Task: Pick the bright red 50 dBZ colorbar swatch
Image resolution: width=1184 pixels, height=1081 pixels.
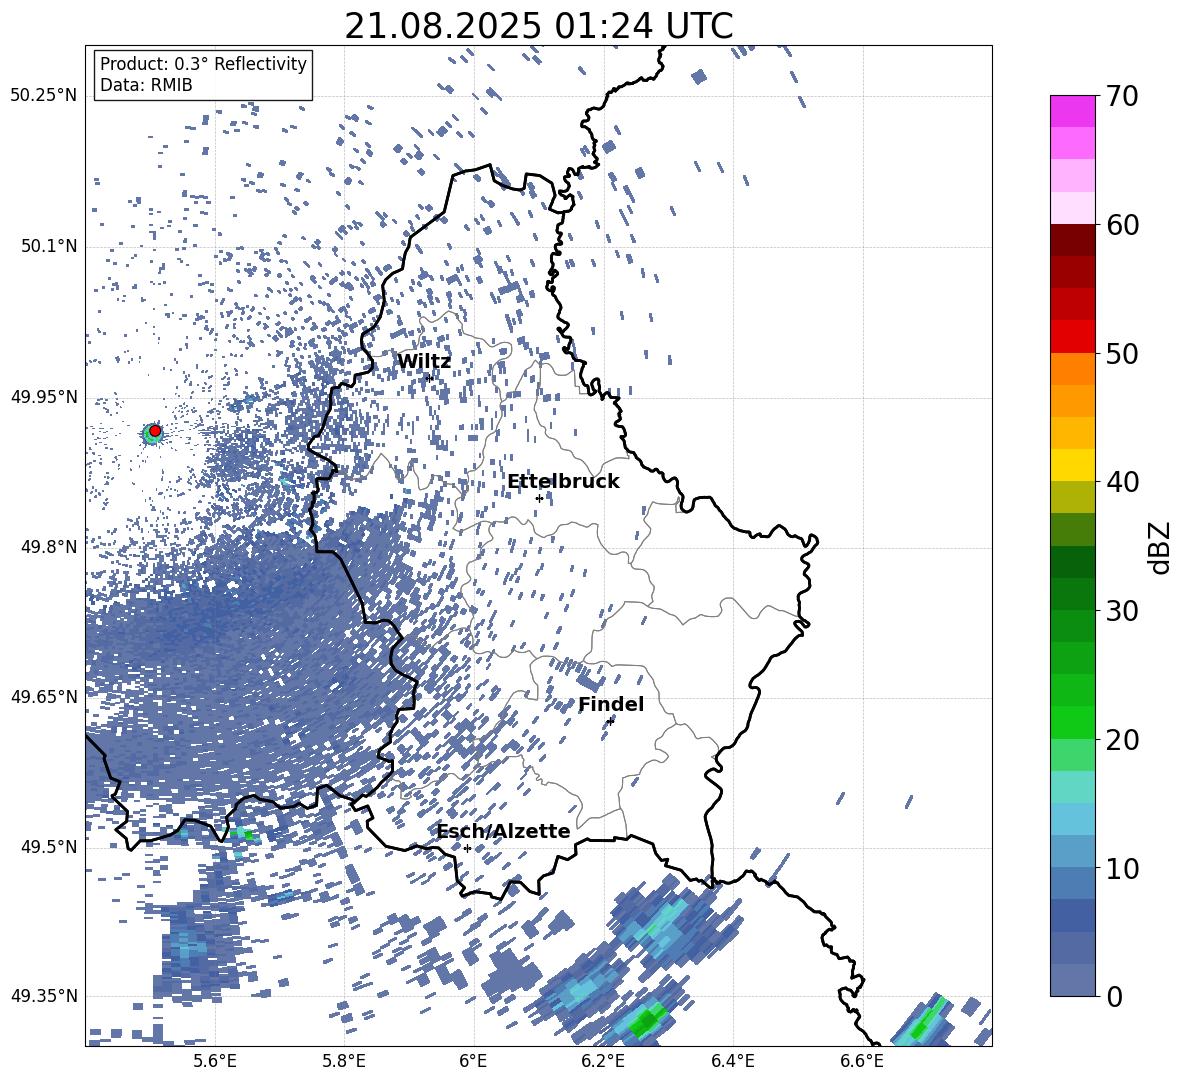Action: [x=1072, y=337]
